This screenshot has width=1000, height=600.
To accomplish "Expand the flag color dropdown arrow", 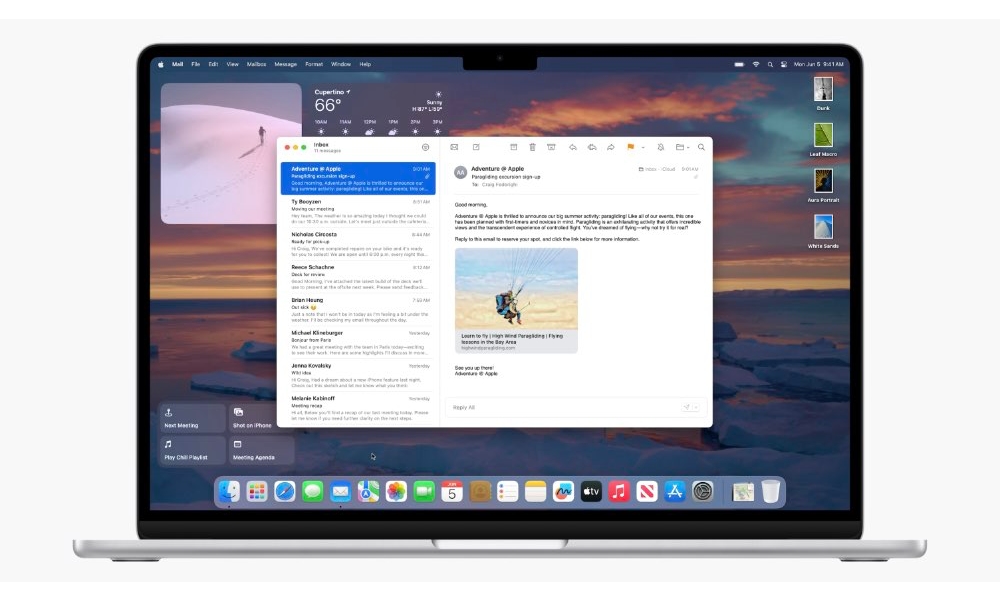I will [643, 148].
